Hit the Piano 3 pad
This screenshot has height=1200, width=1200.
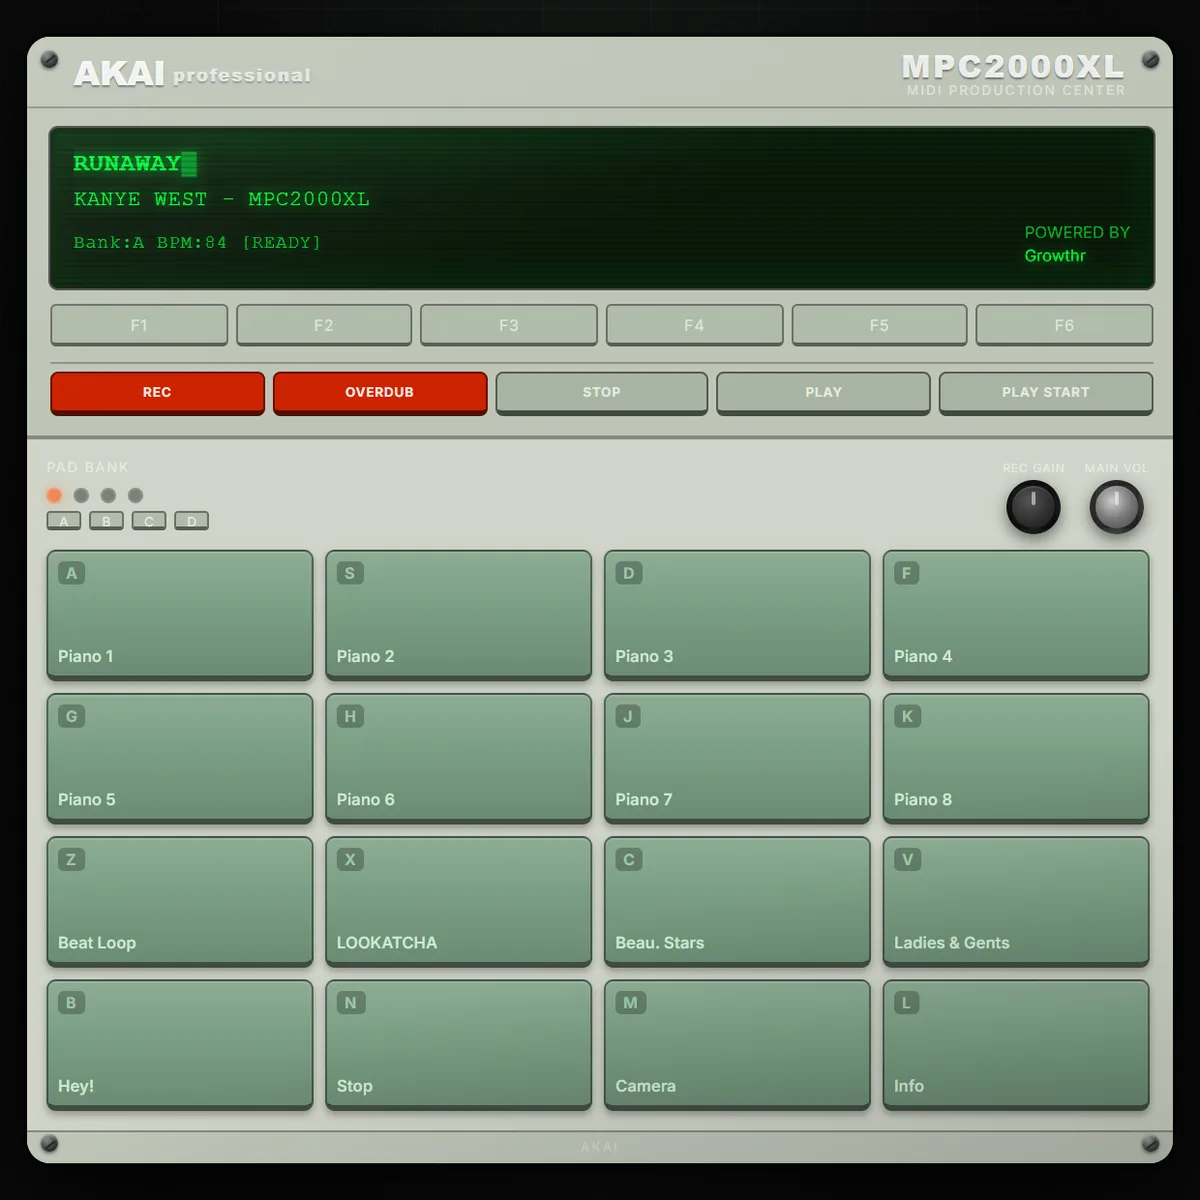(737, 614)
